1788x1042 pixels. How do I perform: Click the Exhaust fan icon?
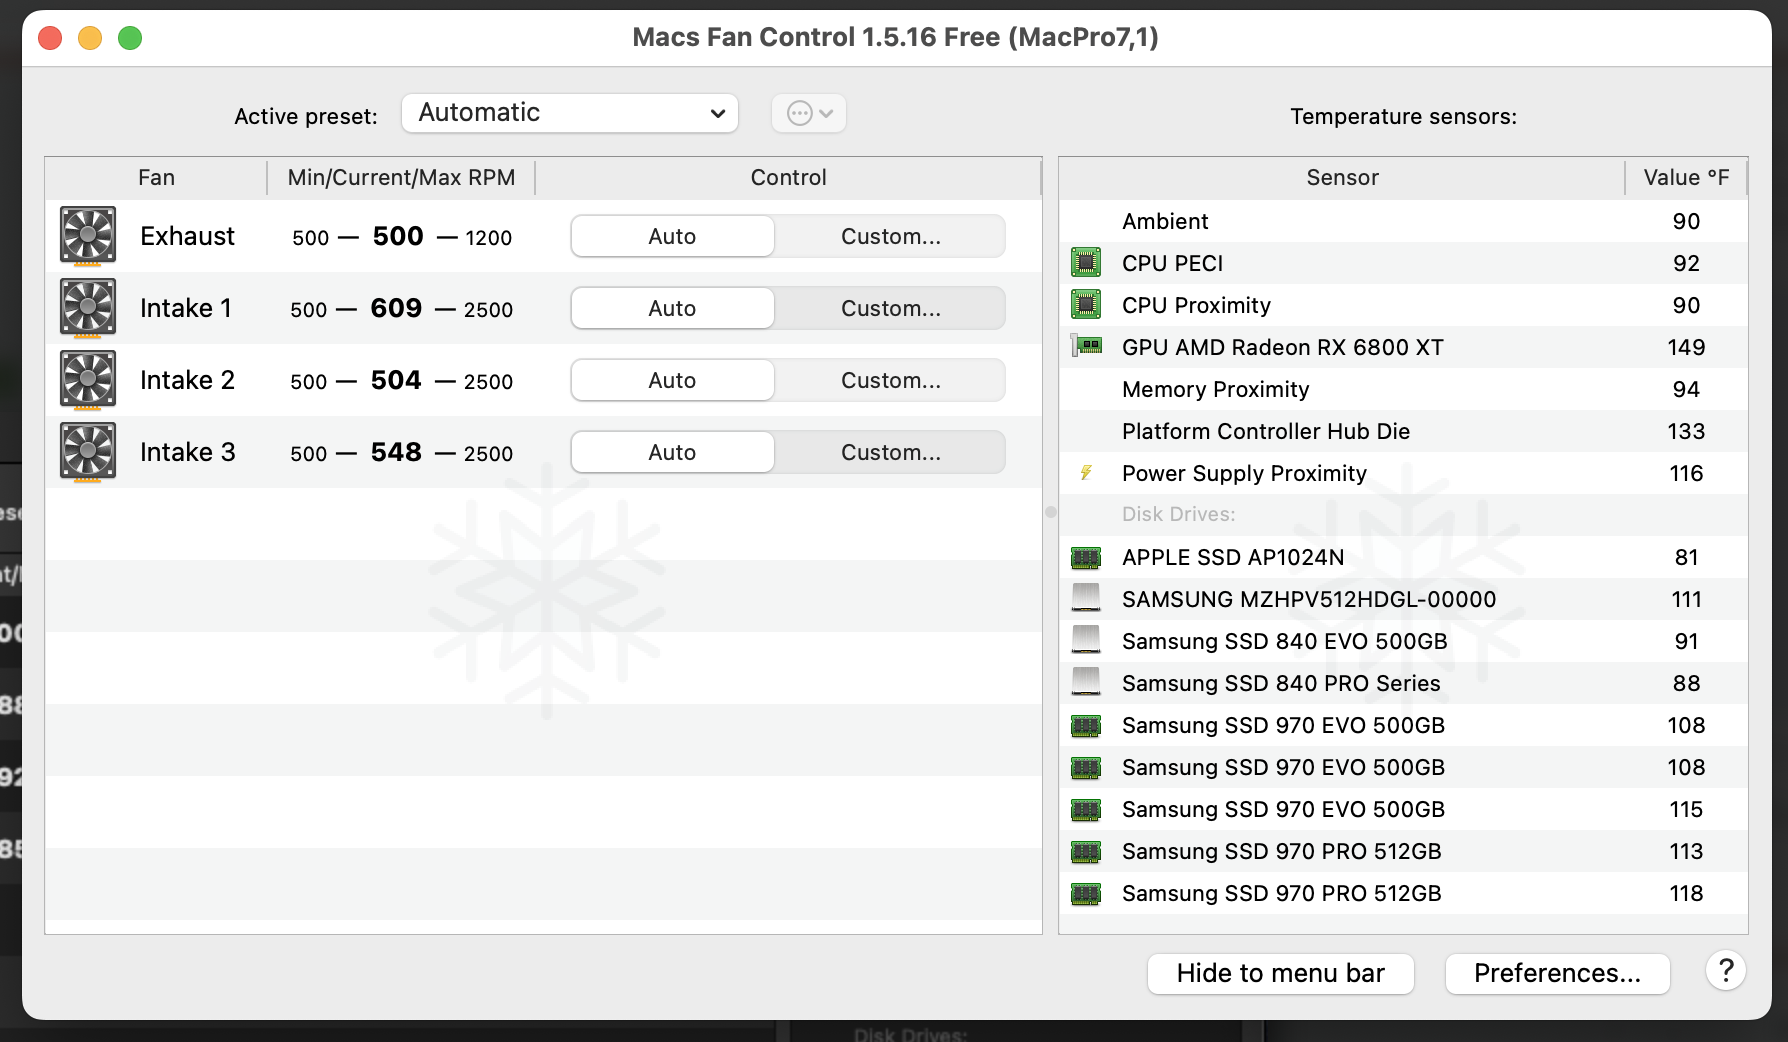tap(88, 236)
